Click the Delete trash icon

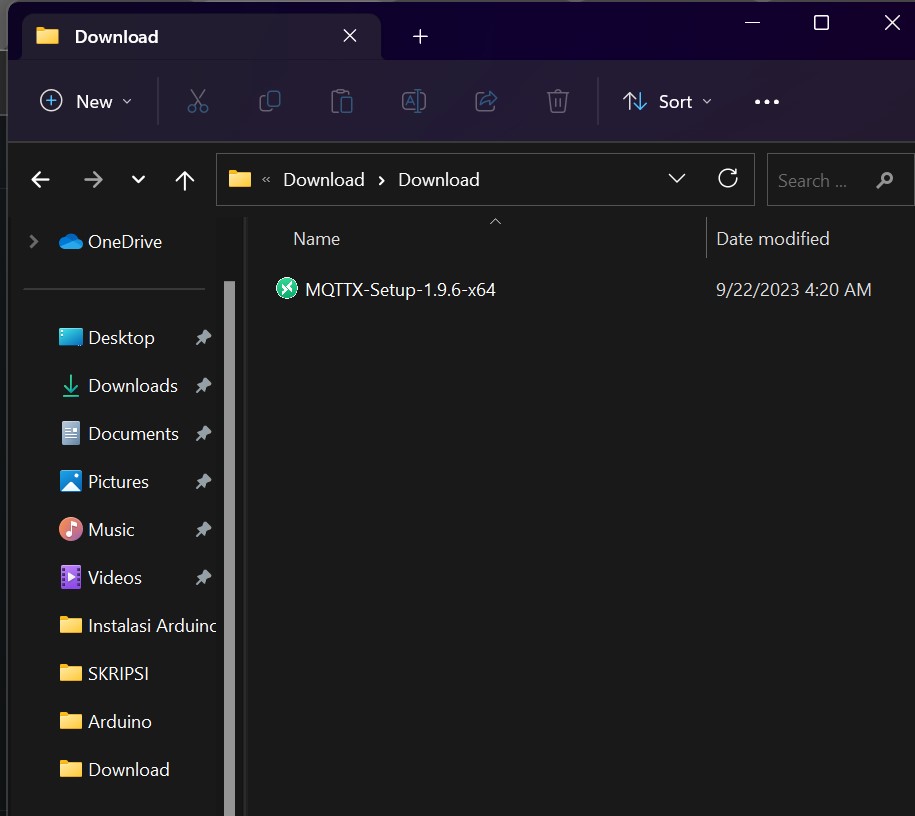[x=558, y=101]
